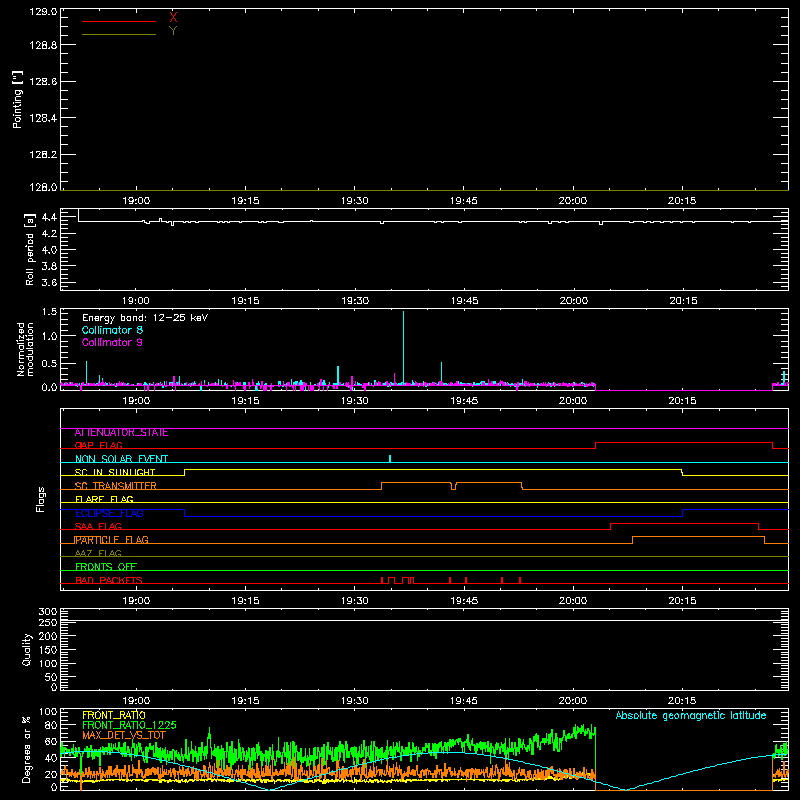This screenshot has height=800, width=800.
Task: Click the 19:15 label under Quality plot
Action: (245, 701)
